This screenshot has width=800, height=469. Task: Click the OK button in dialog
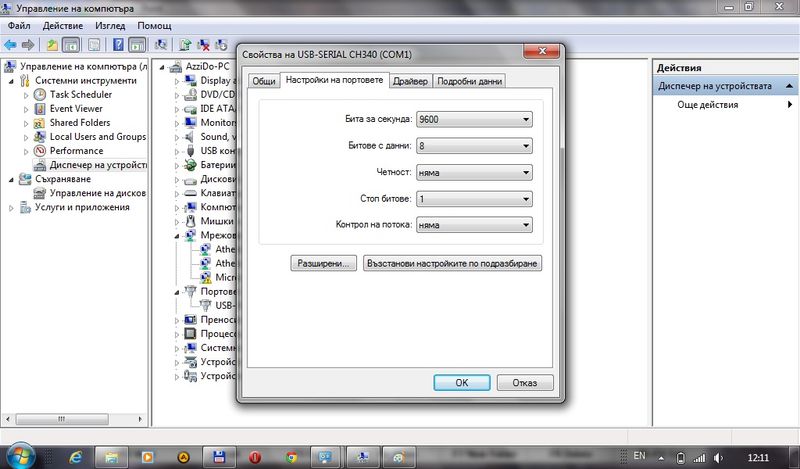pyautogui.click(x=461, y=382)
